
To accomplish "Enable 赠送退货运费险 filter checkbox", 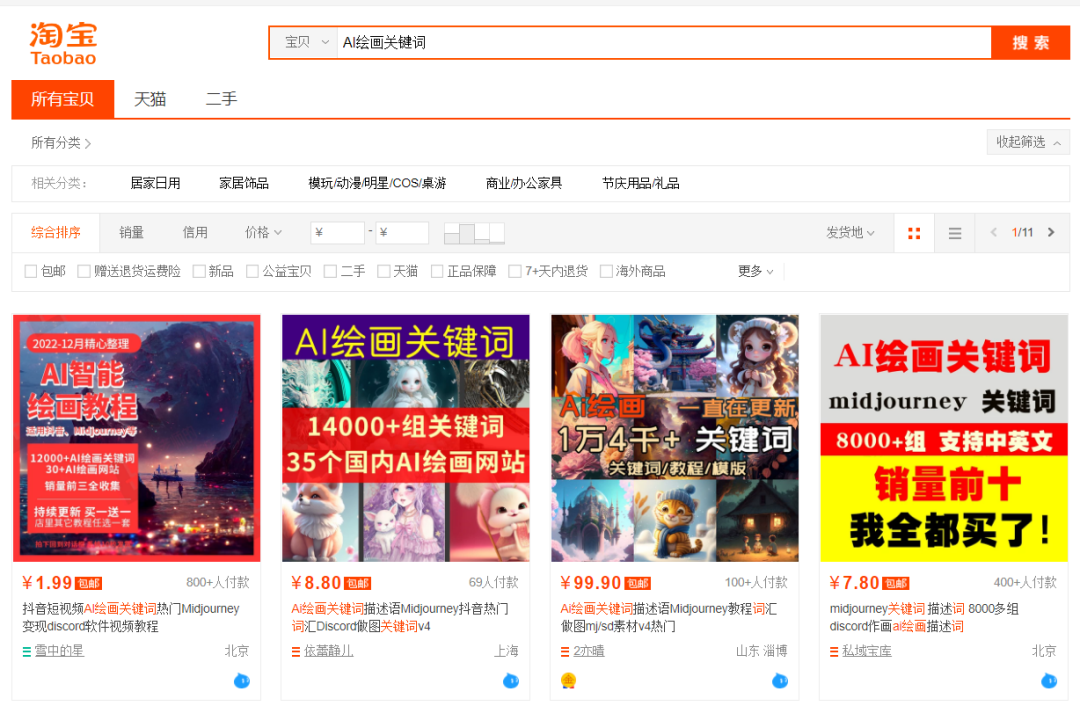I will click(x=84, y=271).
